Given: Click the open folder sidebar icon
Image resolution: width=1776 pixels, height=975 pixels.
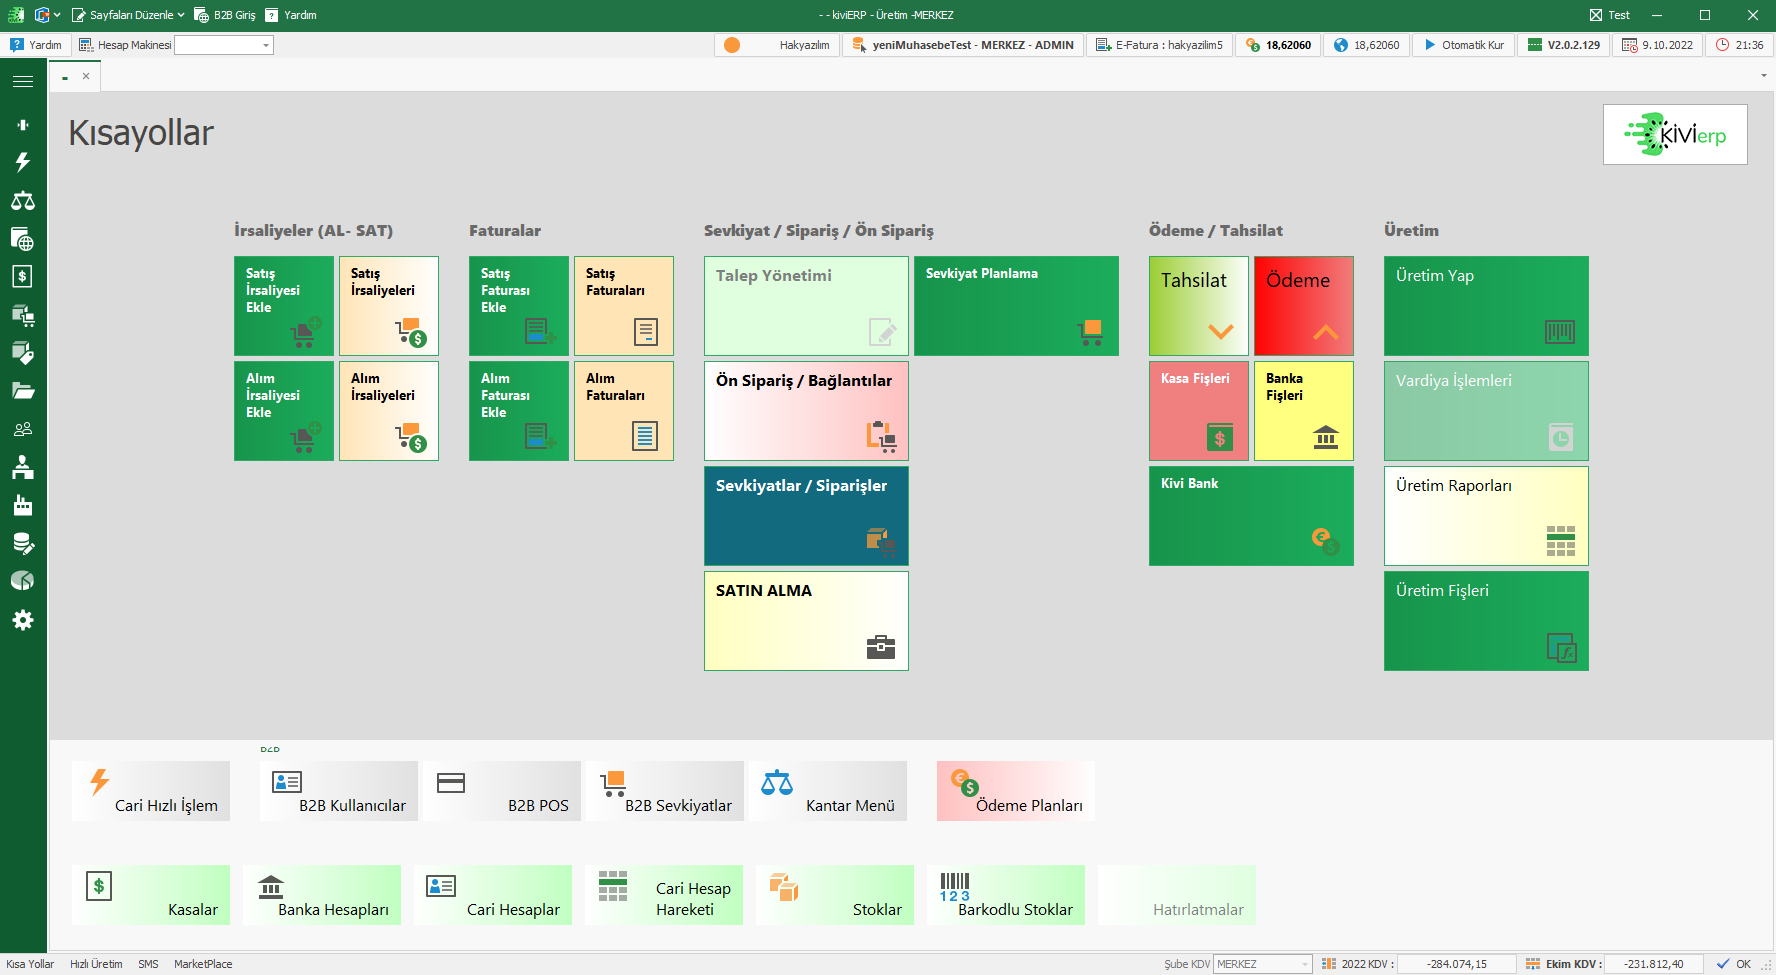Looking at the screenshot, I should coord(23,391).
